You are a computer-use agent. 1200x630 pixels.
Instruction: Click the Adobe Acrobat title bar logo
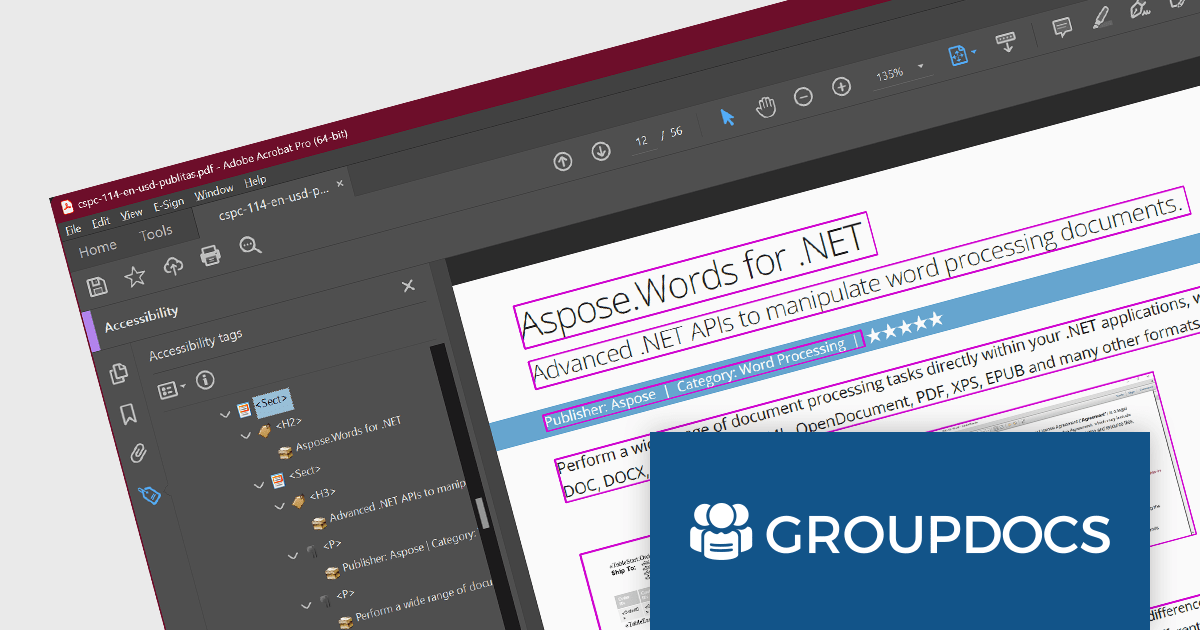pos(68,207)
